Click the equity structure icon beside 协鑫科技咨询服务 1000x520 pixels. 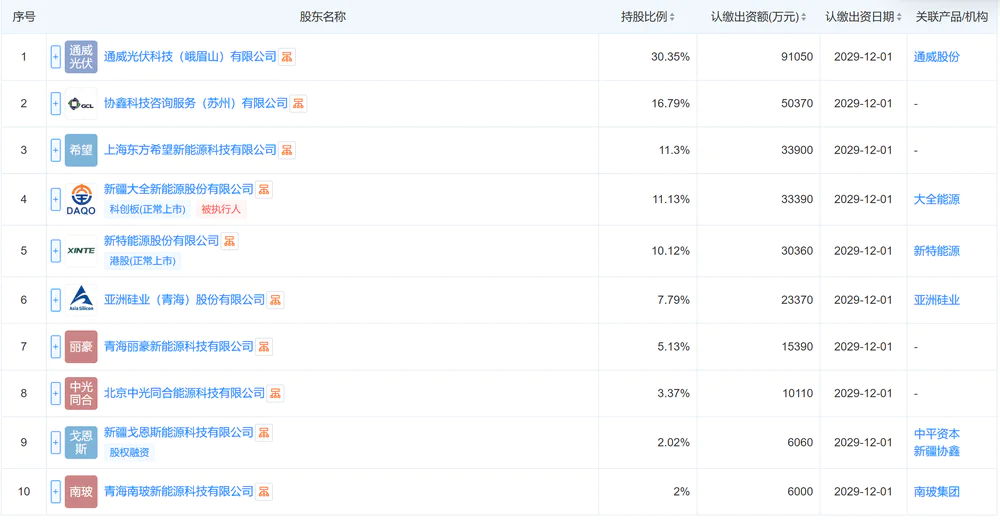[x=298, y=103]
